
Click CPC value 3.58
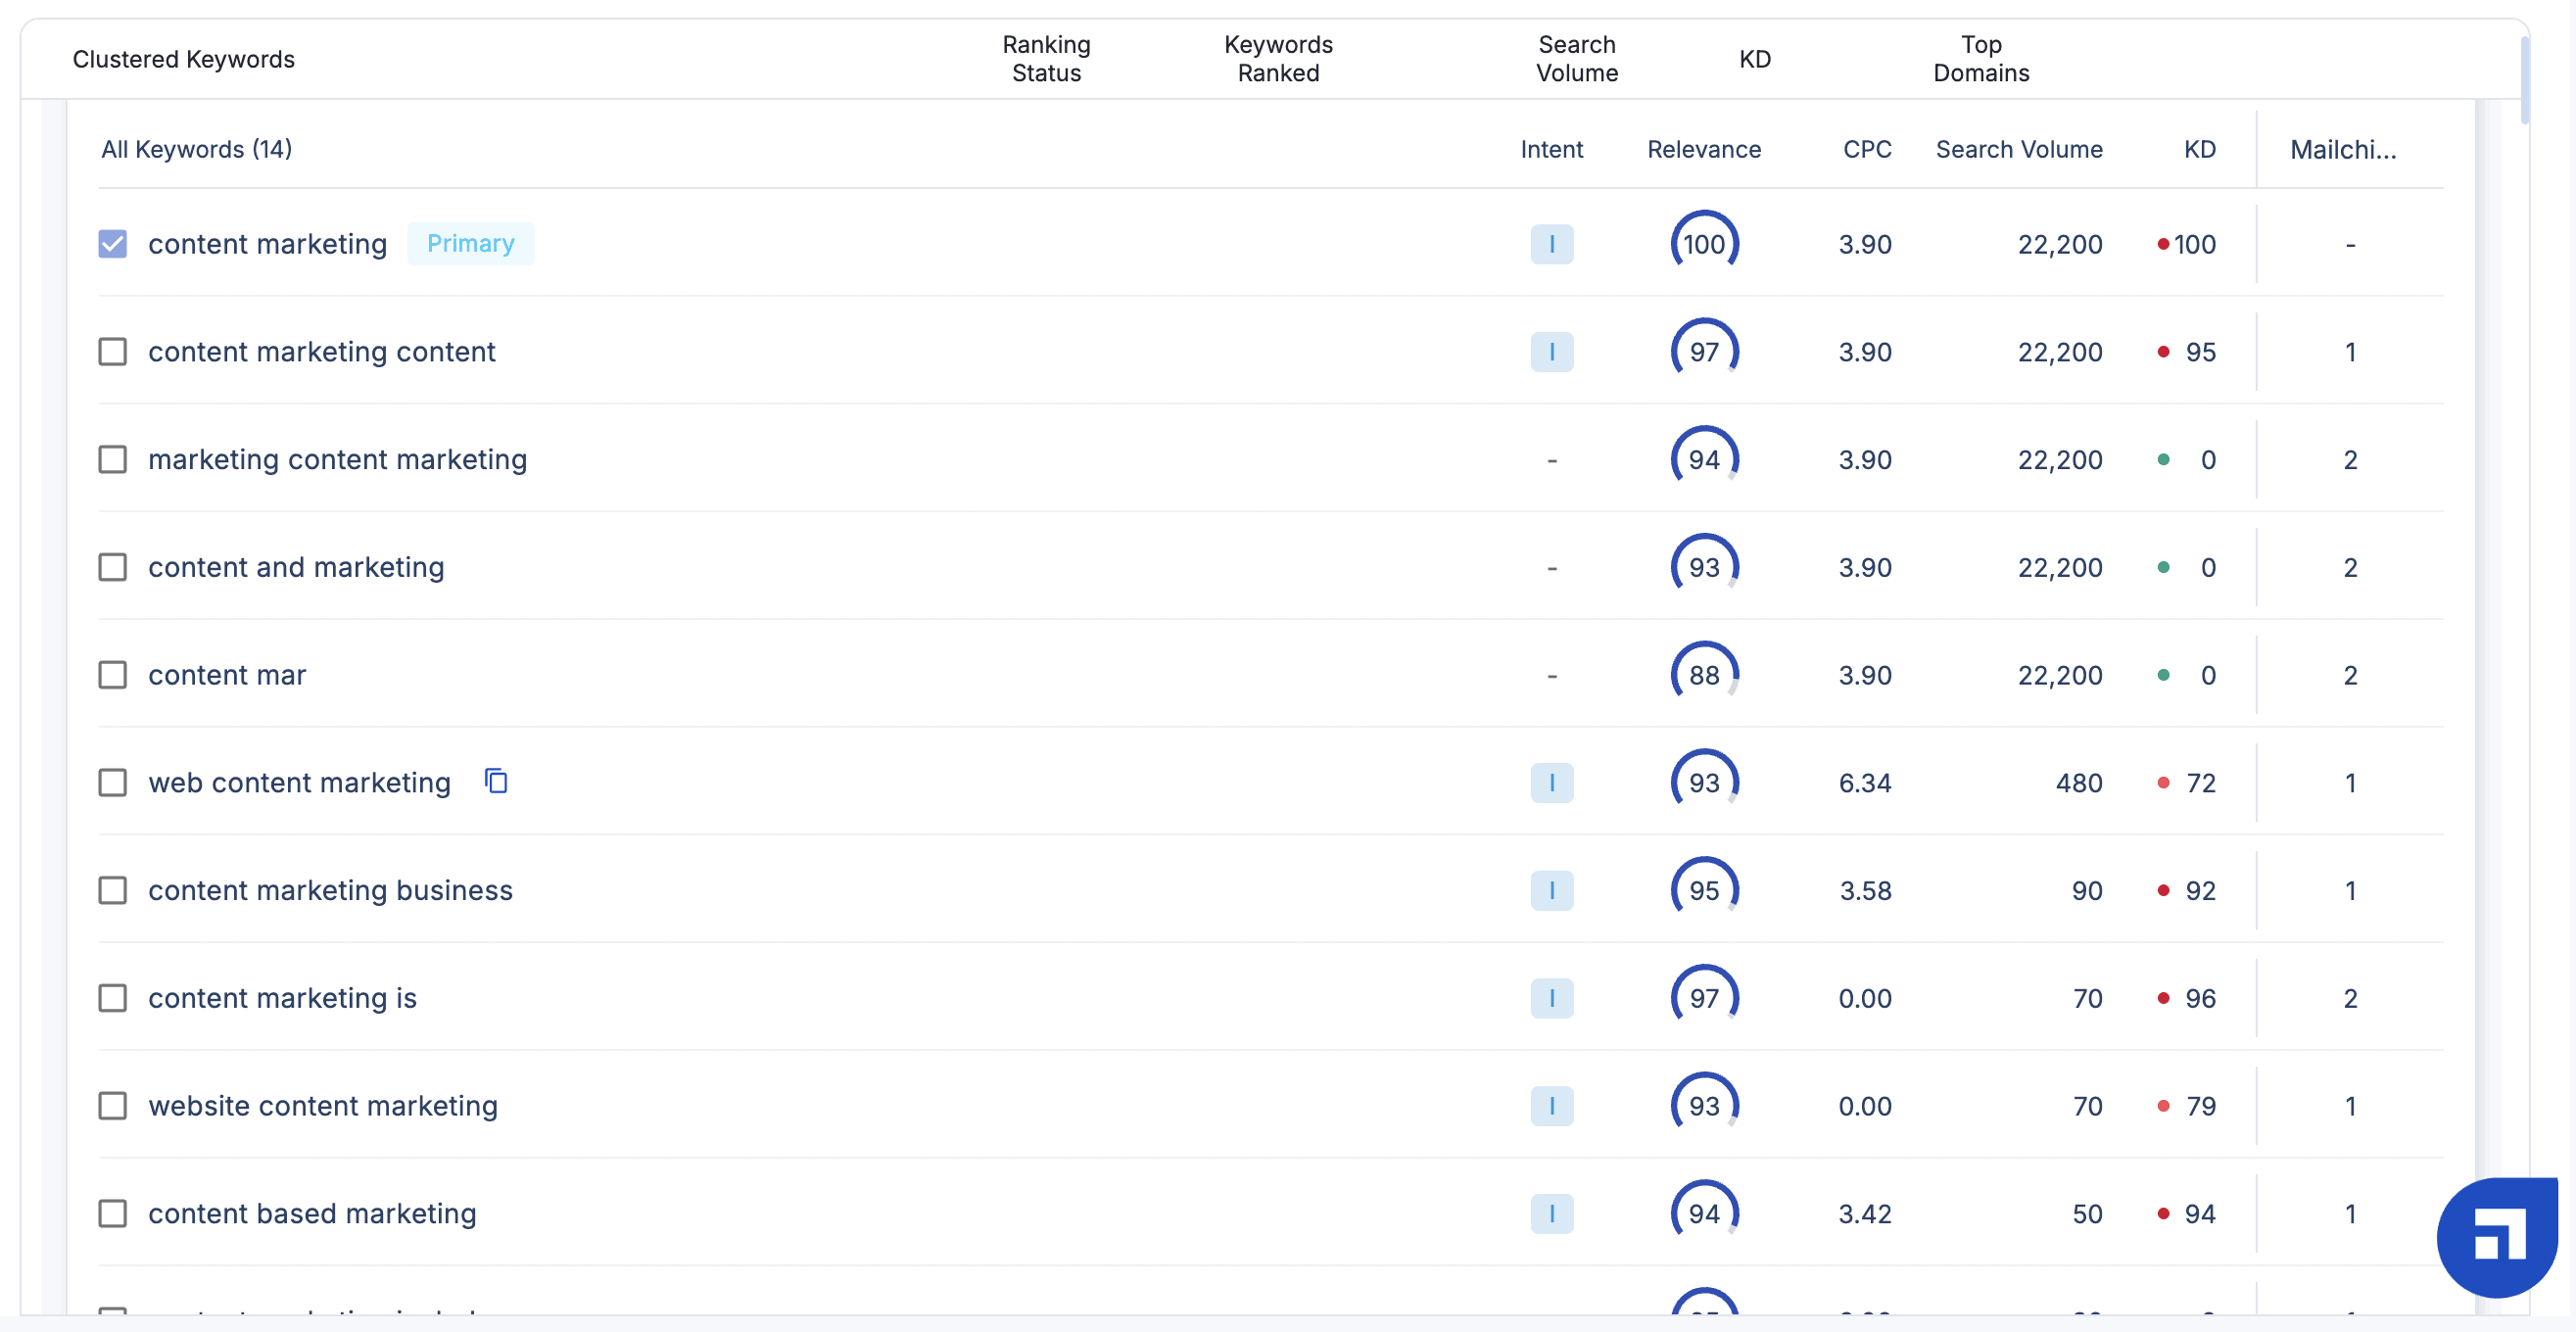tap(1865, 891)
